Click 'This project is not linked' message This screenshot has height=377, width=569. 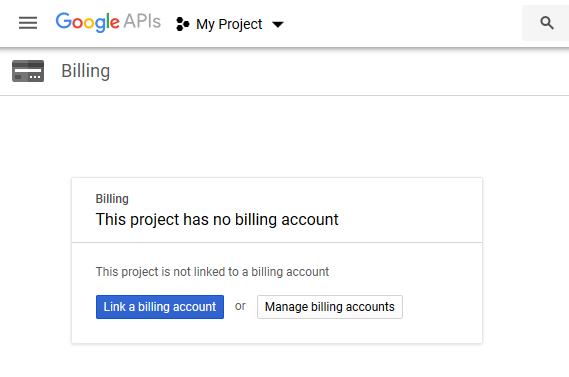(x=212, y=272)
